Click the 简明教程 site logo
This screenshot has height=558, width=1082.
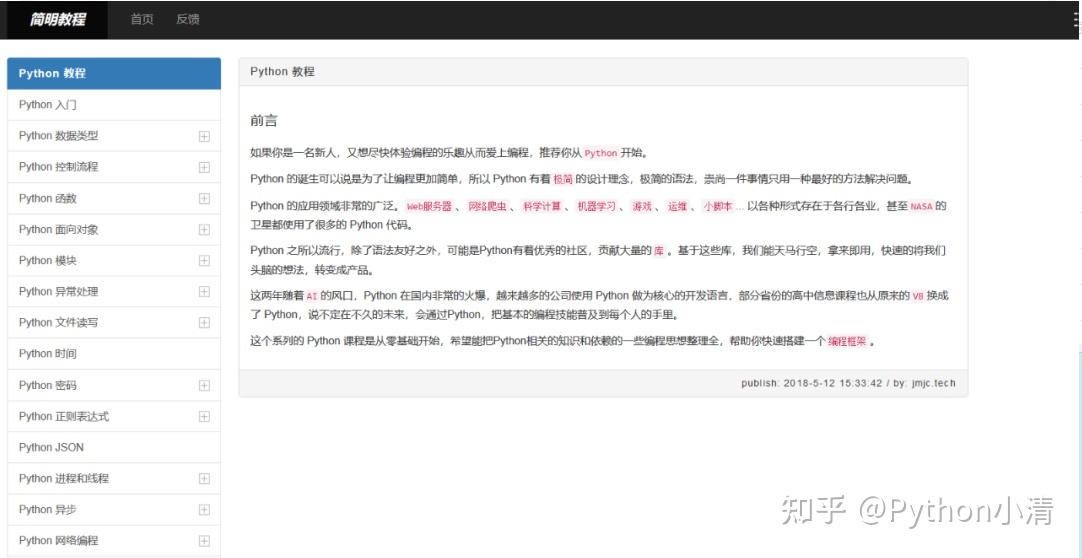click(x=57, y=19)
